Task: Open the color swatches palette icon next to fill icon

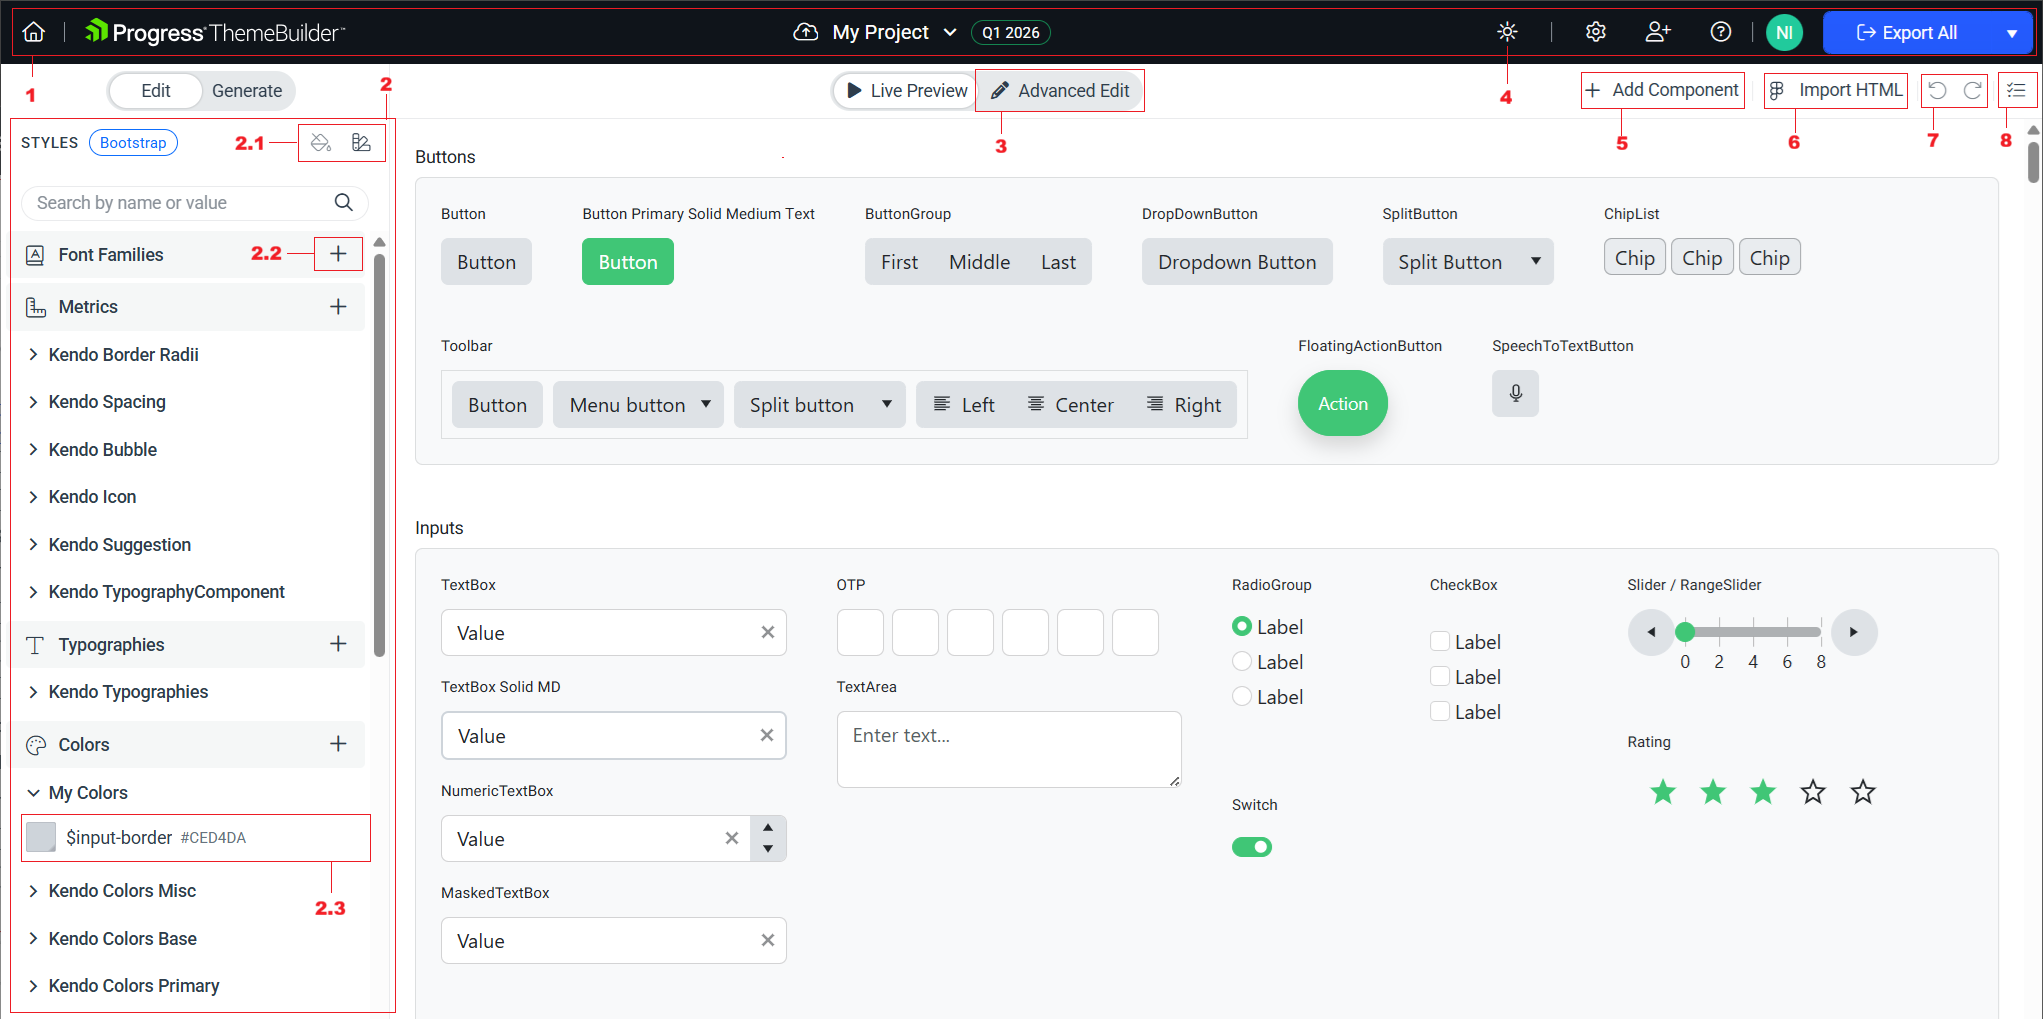Action: 361,142
